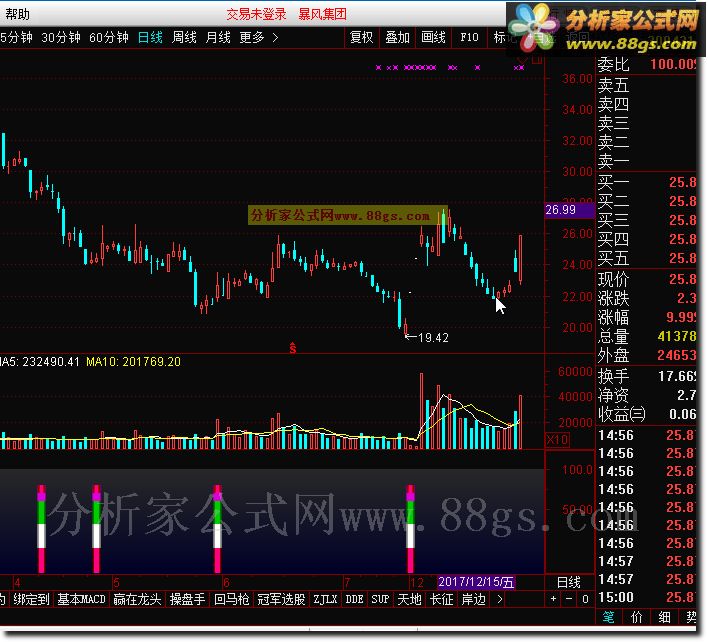Click the 涨幅 change percent row
The width and height of the screenshot is (708, 642).
click(646, 317)
